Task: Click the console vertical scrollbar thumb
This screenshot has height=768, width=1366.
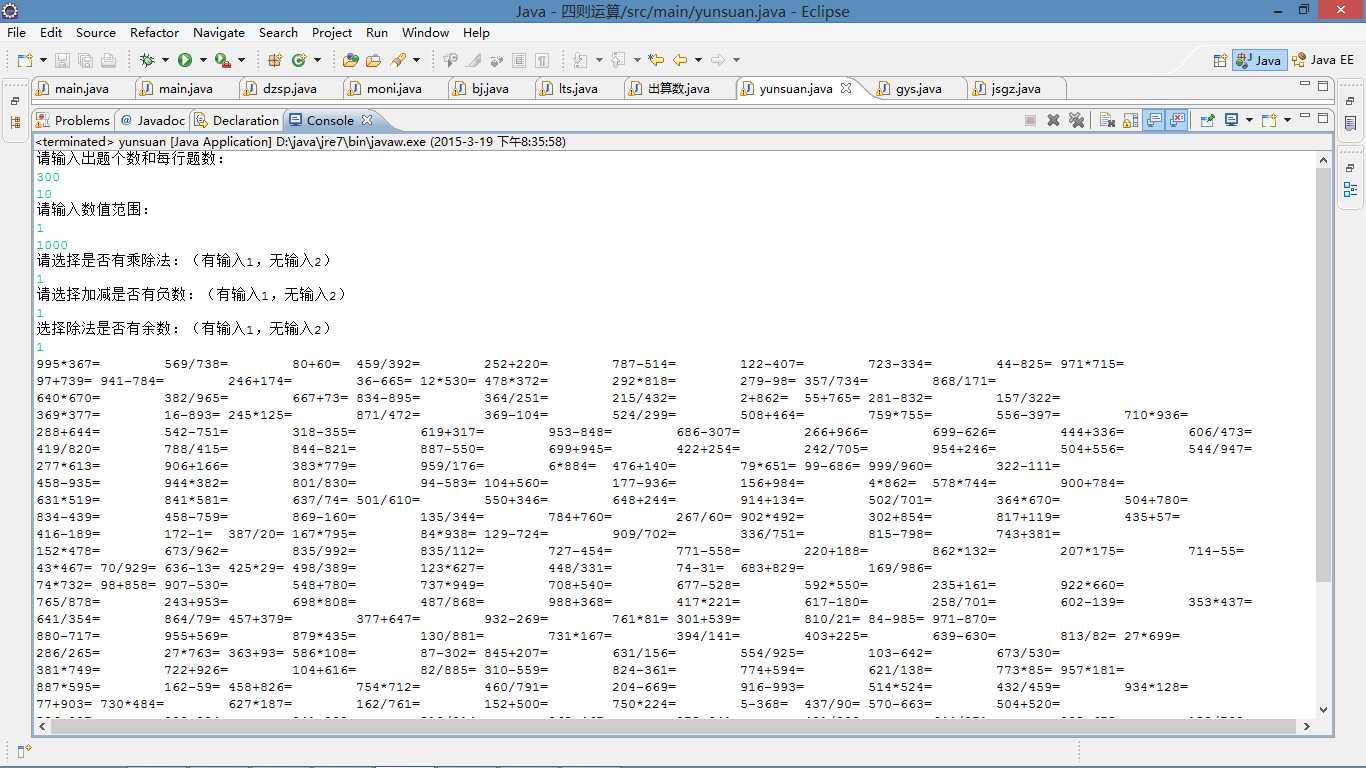Action: 1323,375
